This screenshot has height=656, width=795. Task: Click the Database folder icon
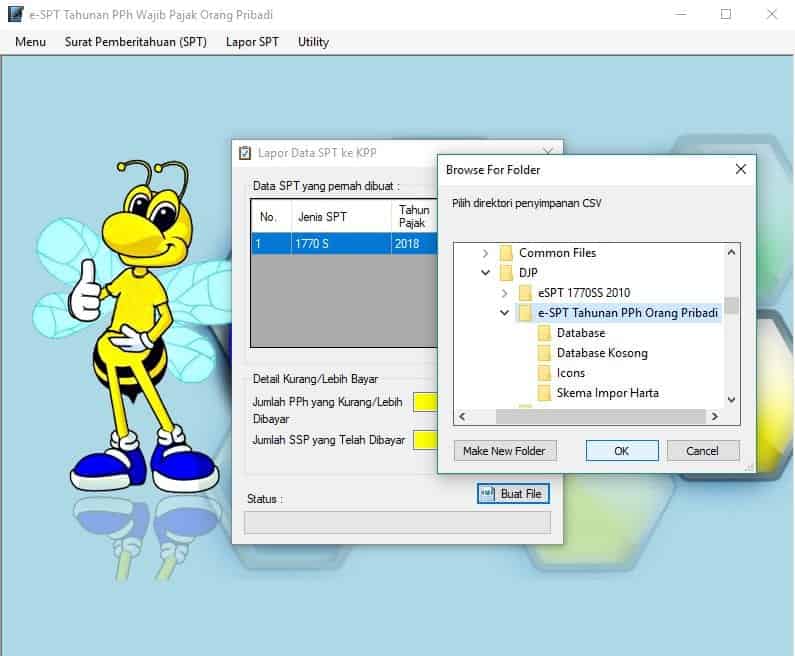[x=544, y=333]
